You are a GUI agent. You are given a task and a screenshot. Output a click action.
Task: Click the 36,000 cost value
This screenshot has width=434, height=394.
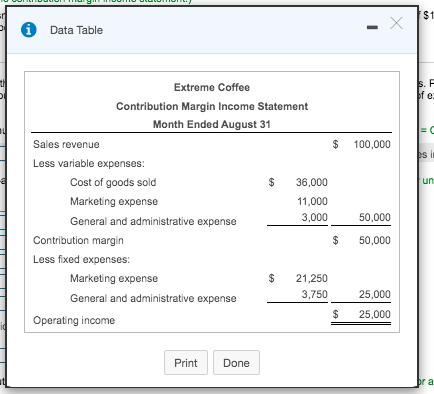[312, 182]
